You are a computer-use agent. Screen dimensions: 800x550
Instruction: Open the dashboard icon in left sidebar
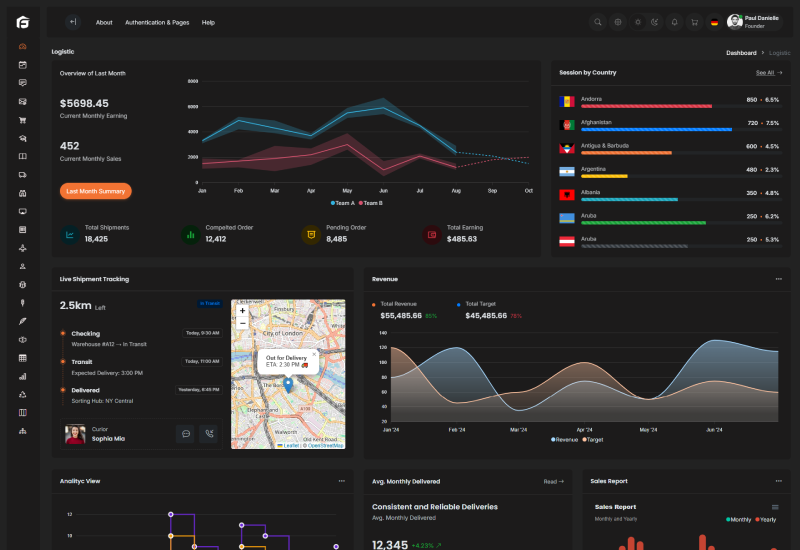22,47
